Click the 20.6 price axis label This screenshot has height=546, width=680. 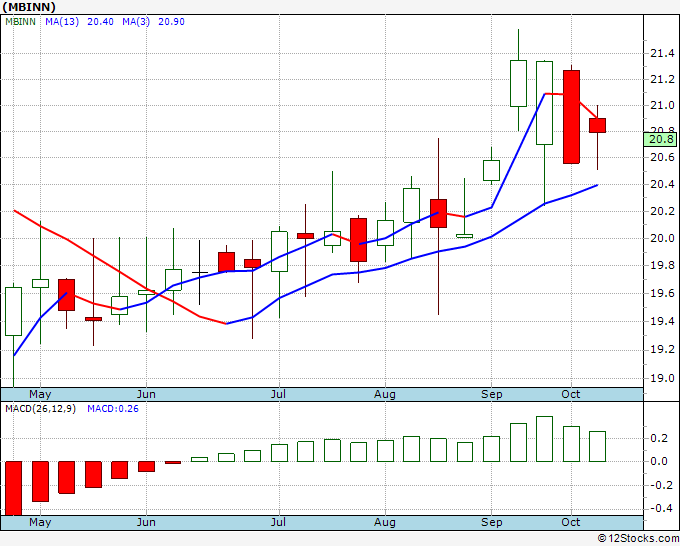[x=662, y=157]
